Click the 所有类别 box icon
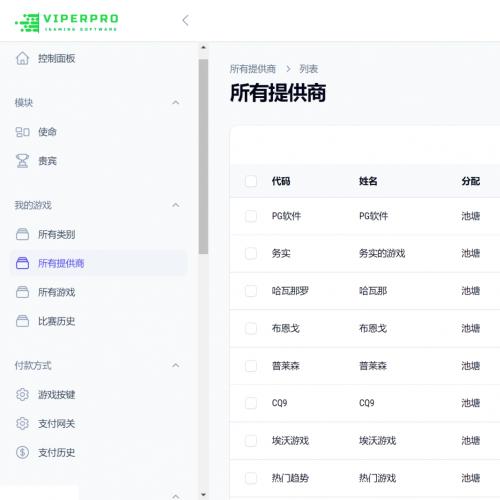Screen dimensions: 500x500 point(22,234)
